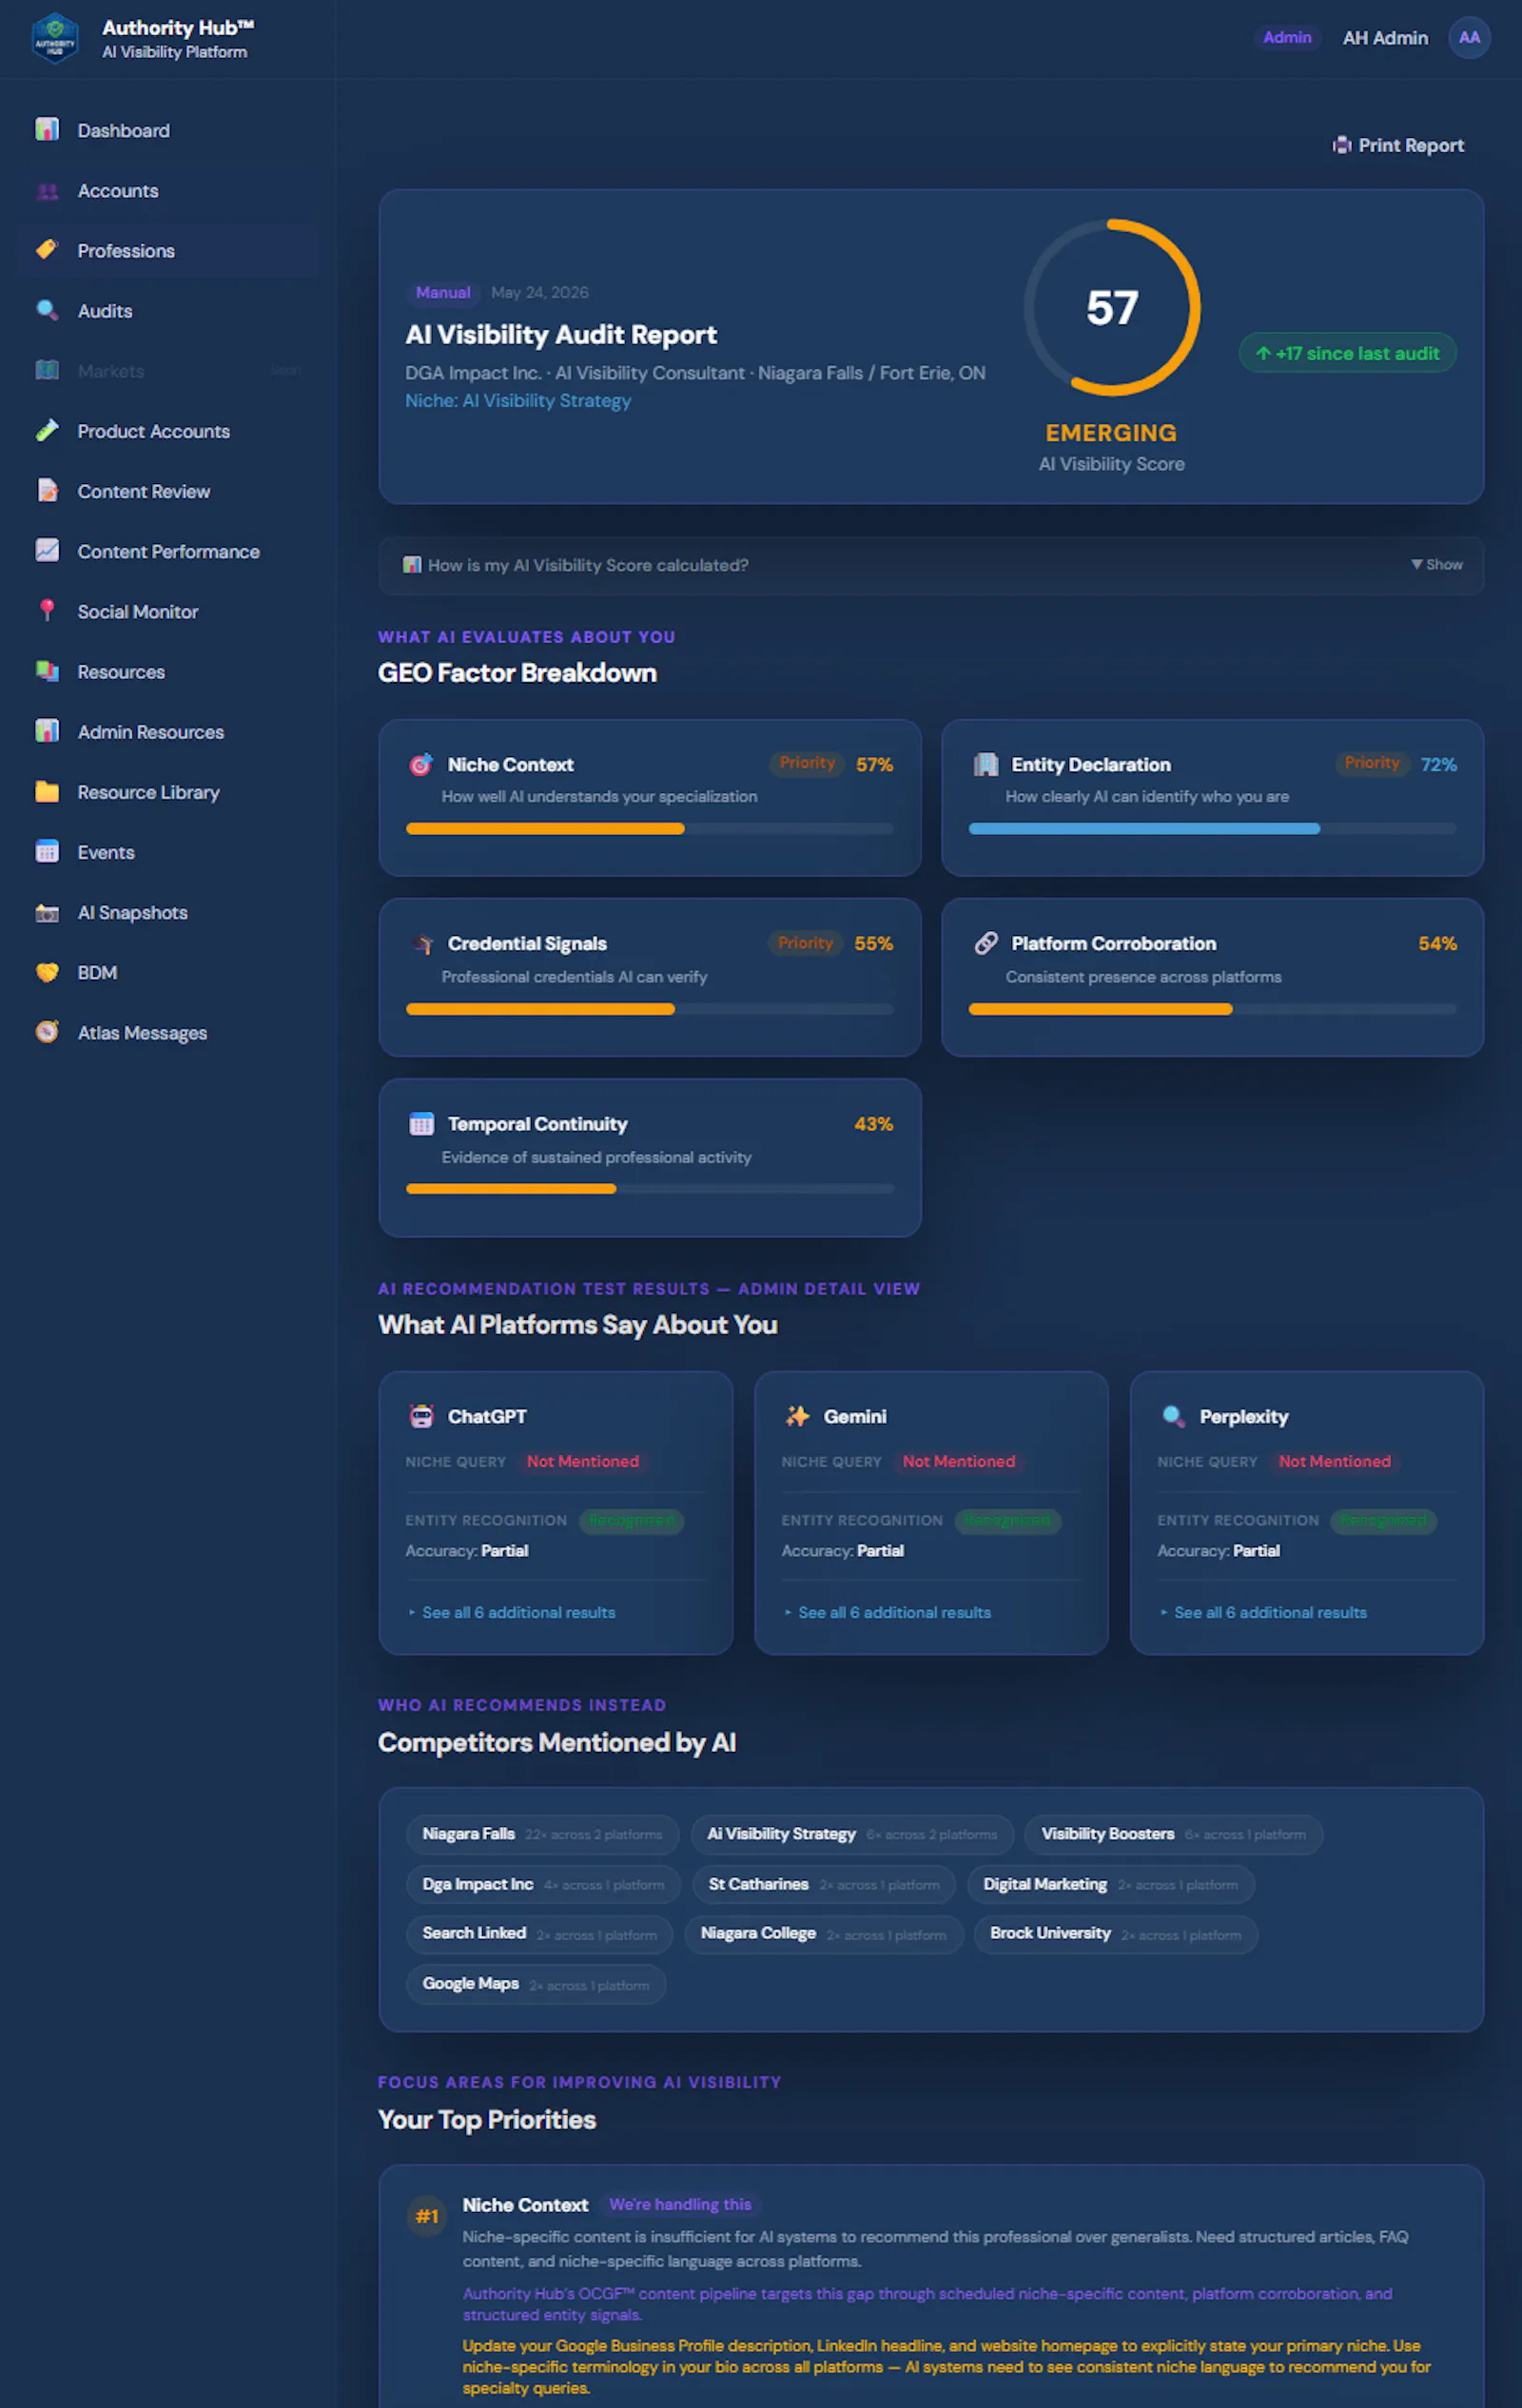Expand the score calculation explanation with Show
This screenshot has width=1522, height=2408.
point(1437,565)
